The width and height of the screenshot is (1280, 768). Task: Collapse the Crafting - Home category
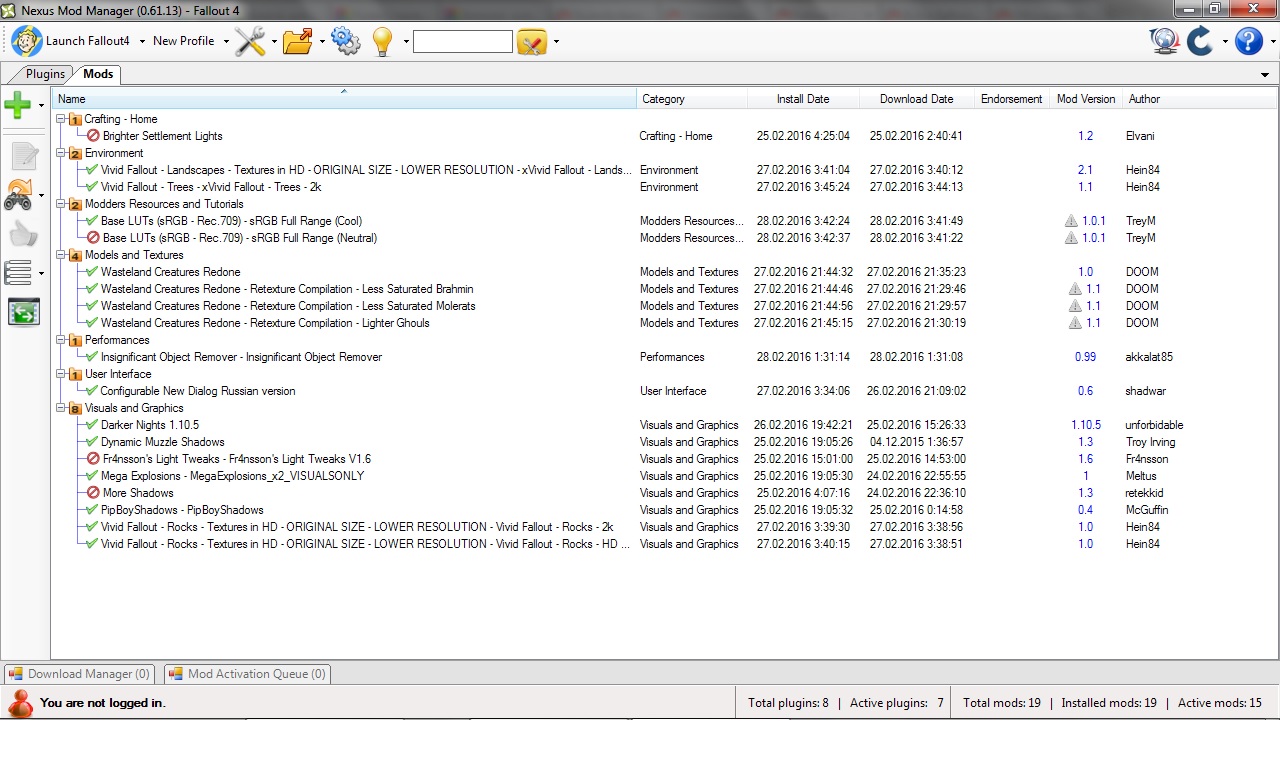click(x=61, y=119)
